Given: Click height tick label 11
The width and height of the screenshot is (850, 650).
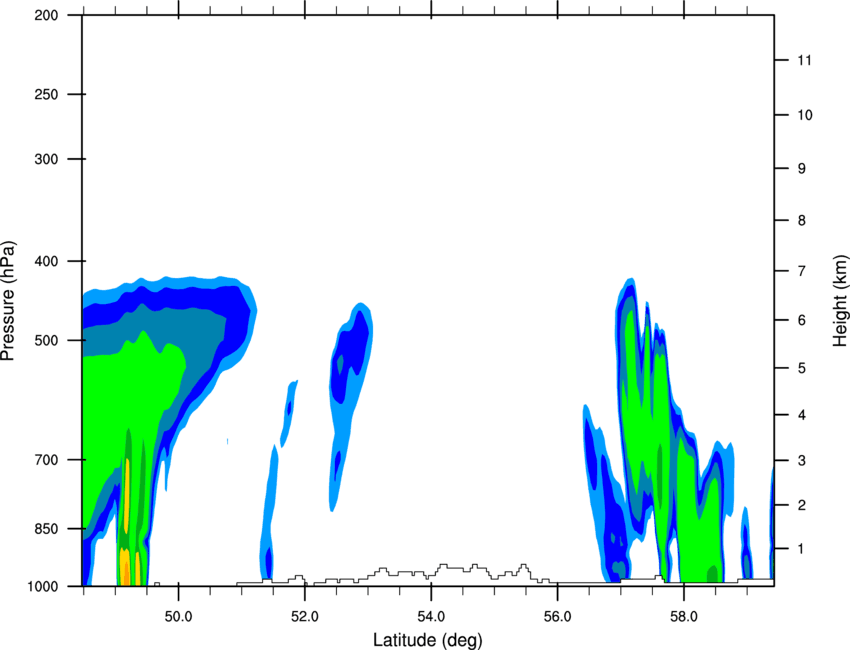Looking at the screenshot, I should 804,60.
